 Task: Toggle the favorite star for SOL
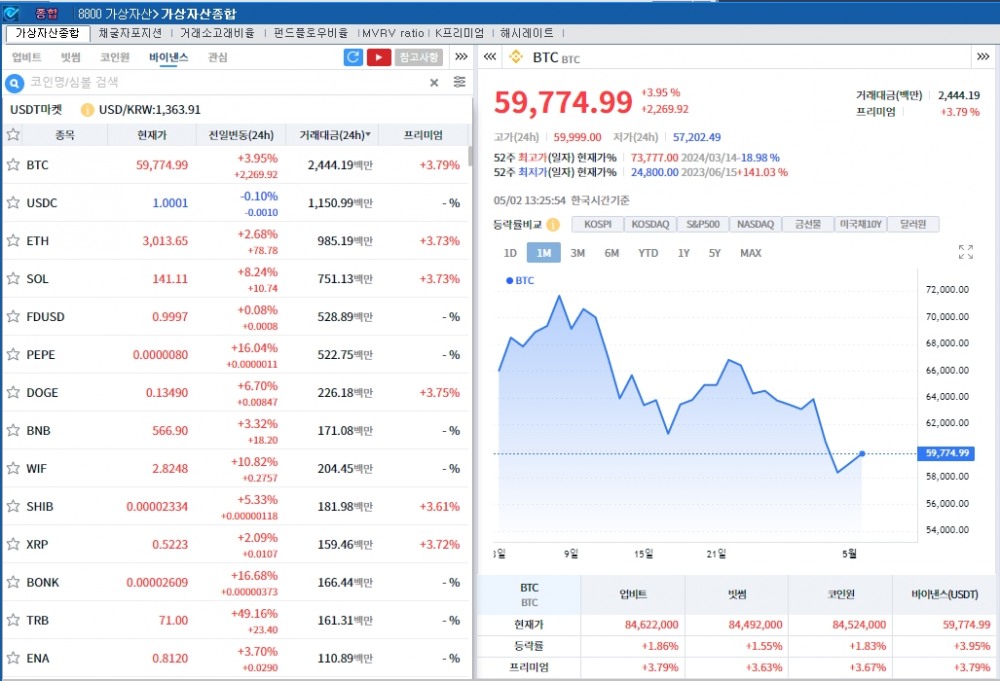pyautogui.click(x=15, y=279)
